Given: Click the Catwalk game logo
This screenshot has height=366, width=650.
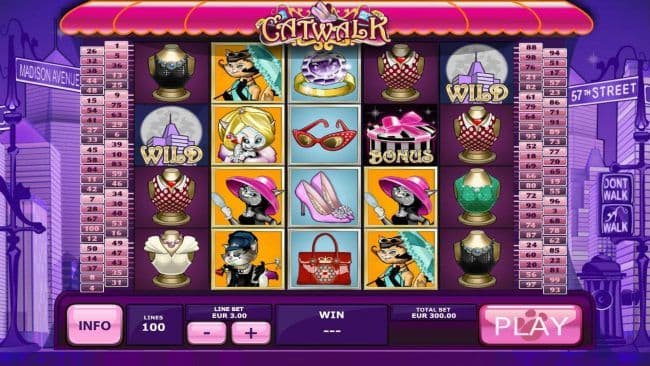Looking at the screenshot, I should (324, 26).
